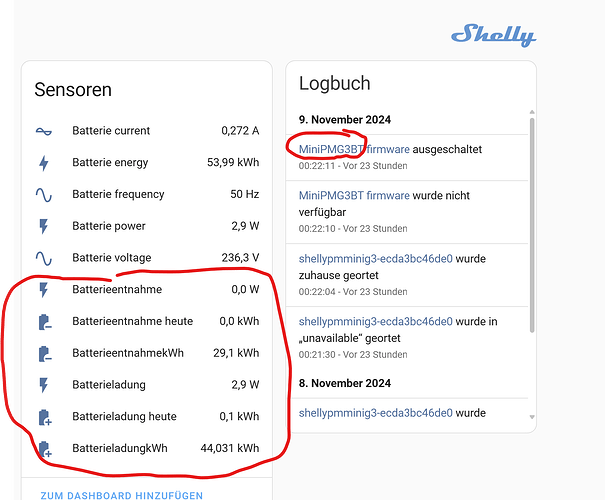Viewport: 605px width, 500px height.
Task: Open shellypmminig3 link under 8. November 2024
Action: click(x=375, y=413)
